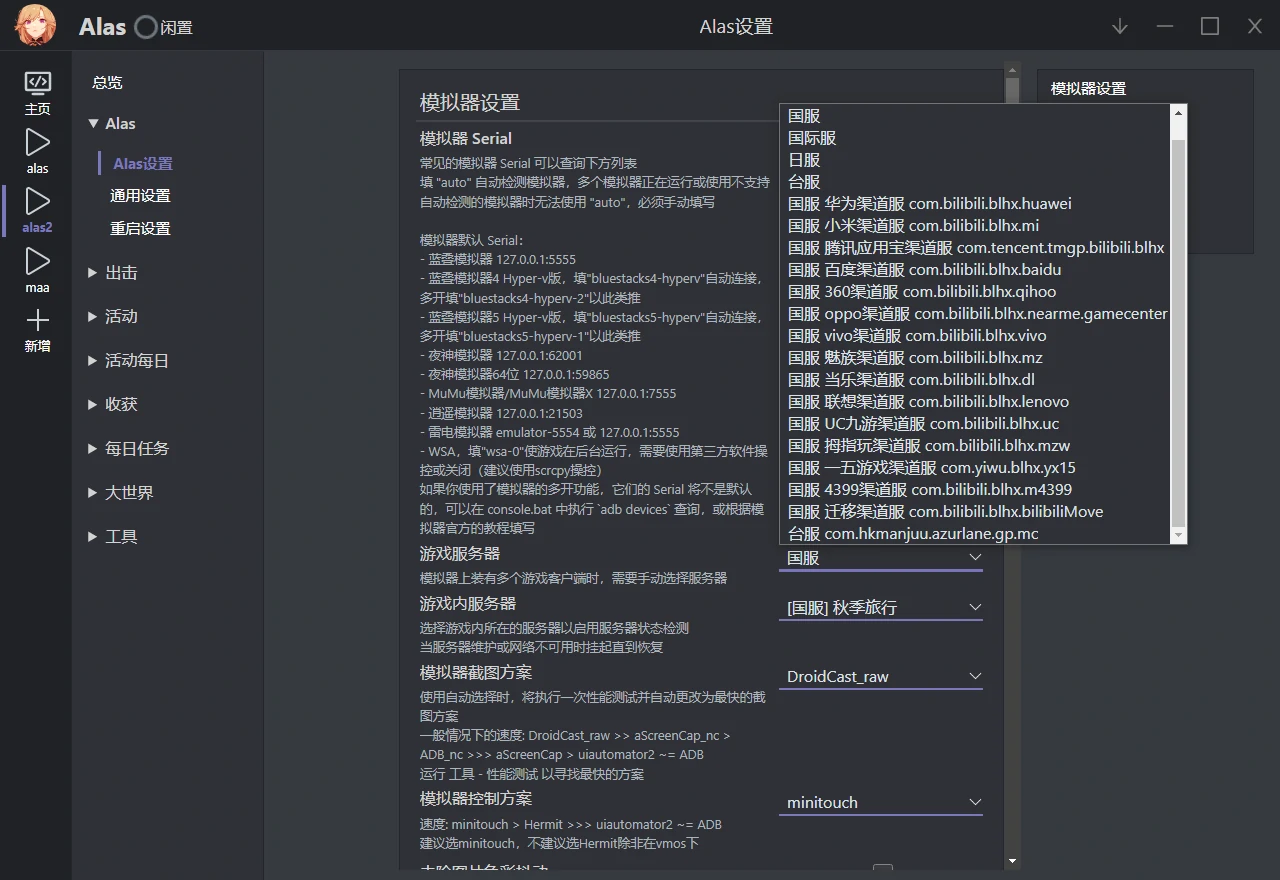This screenshot has height=880, width=1280.
Task: Click the server list scrollbar up arrow
Action: (x=1179, y=111)
